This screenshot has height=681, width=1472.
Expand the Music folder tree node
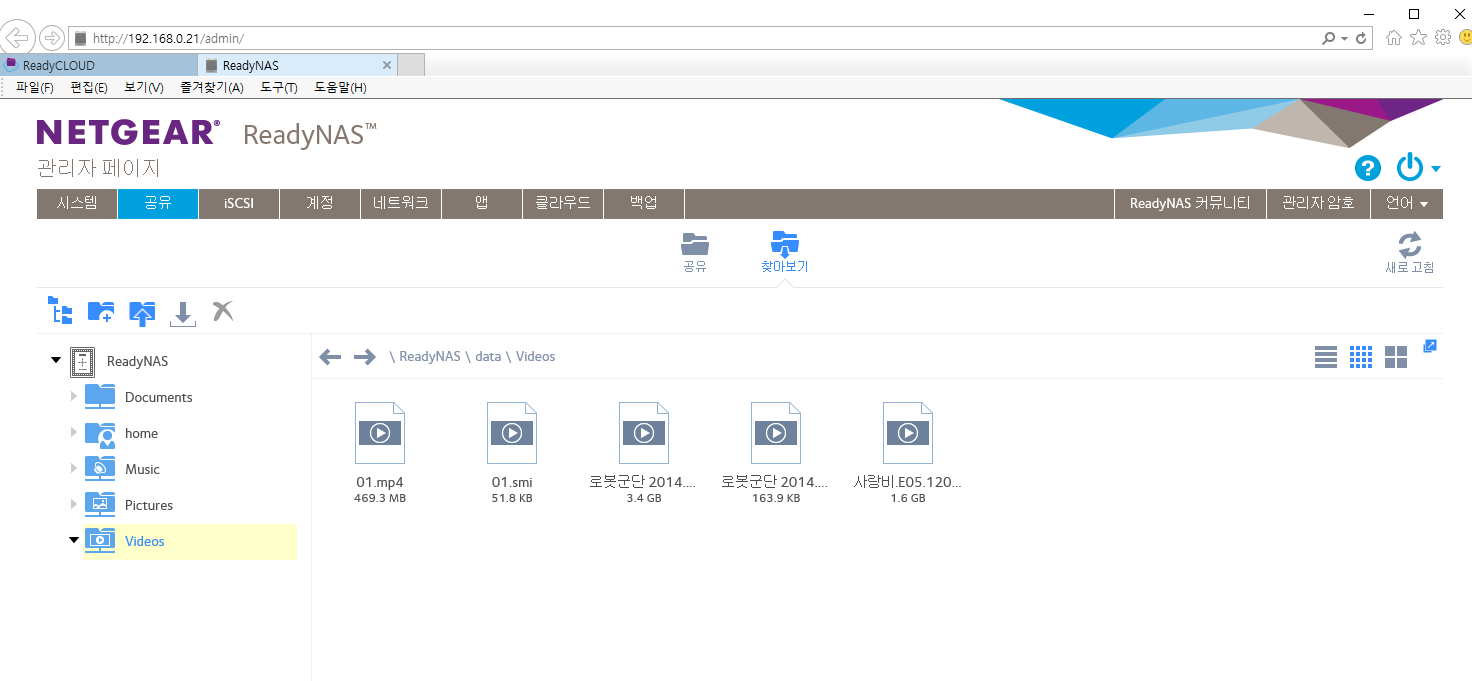click(74, 469)
